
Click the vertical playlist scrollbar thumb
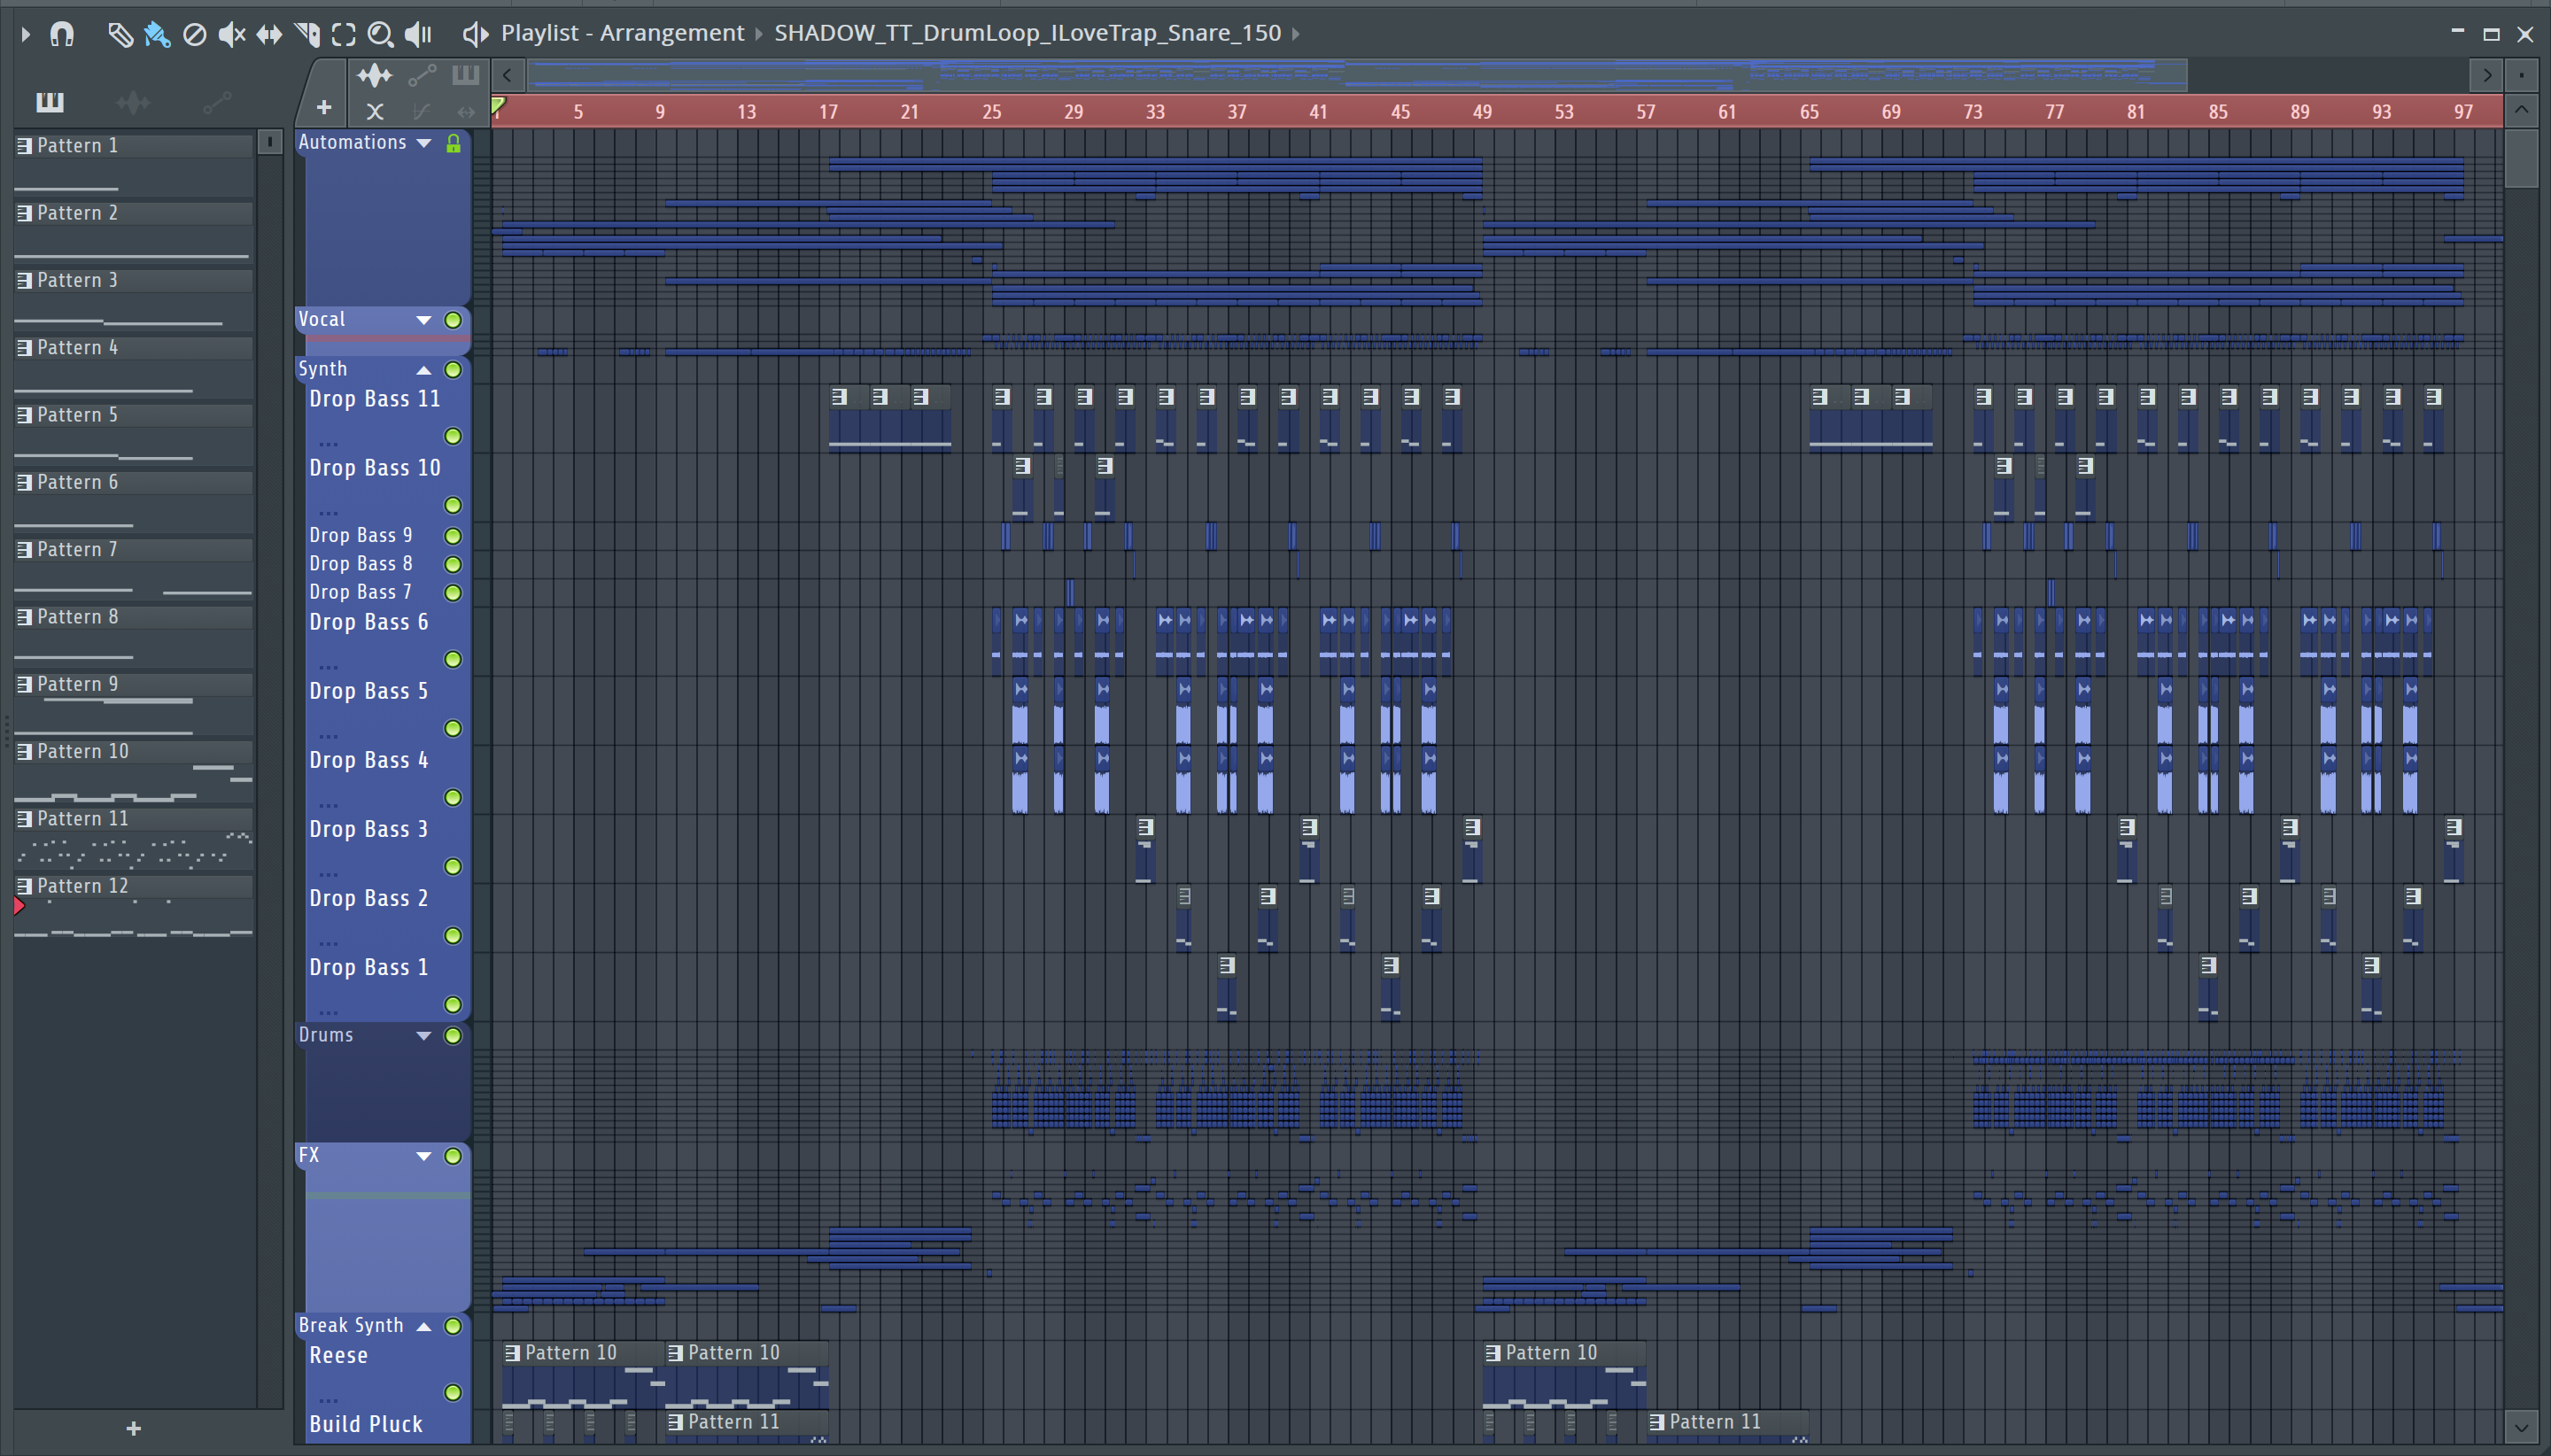(x=2521, y=158)
